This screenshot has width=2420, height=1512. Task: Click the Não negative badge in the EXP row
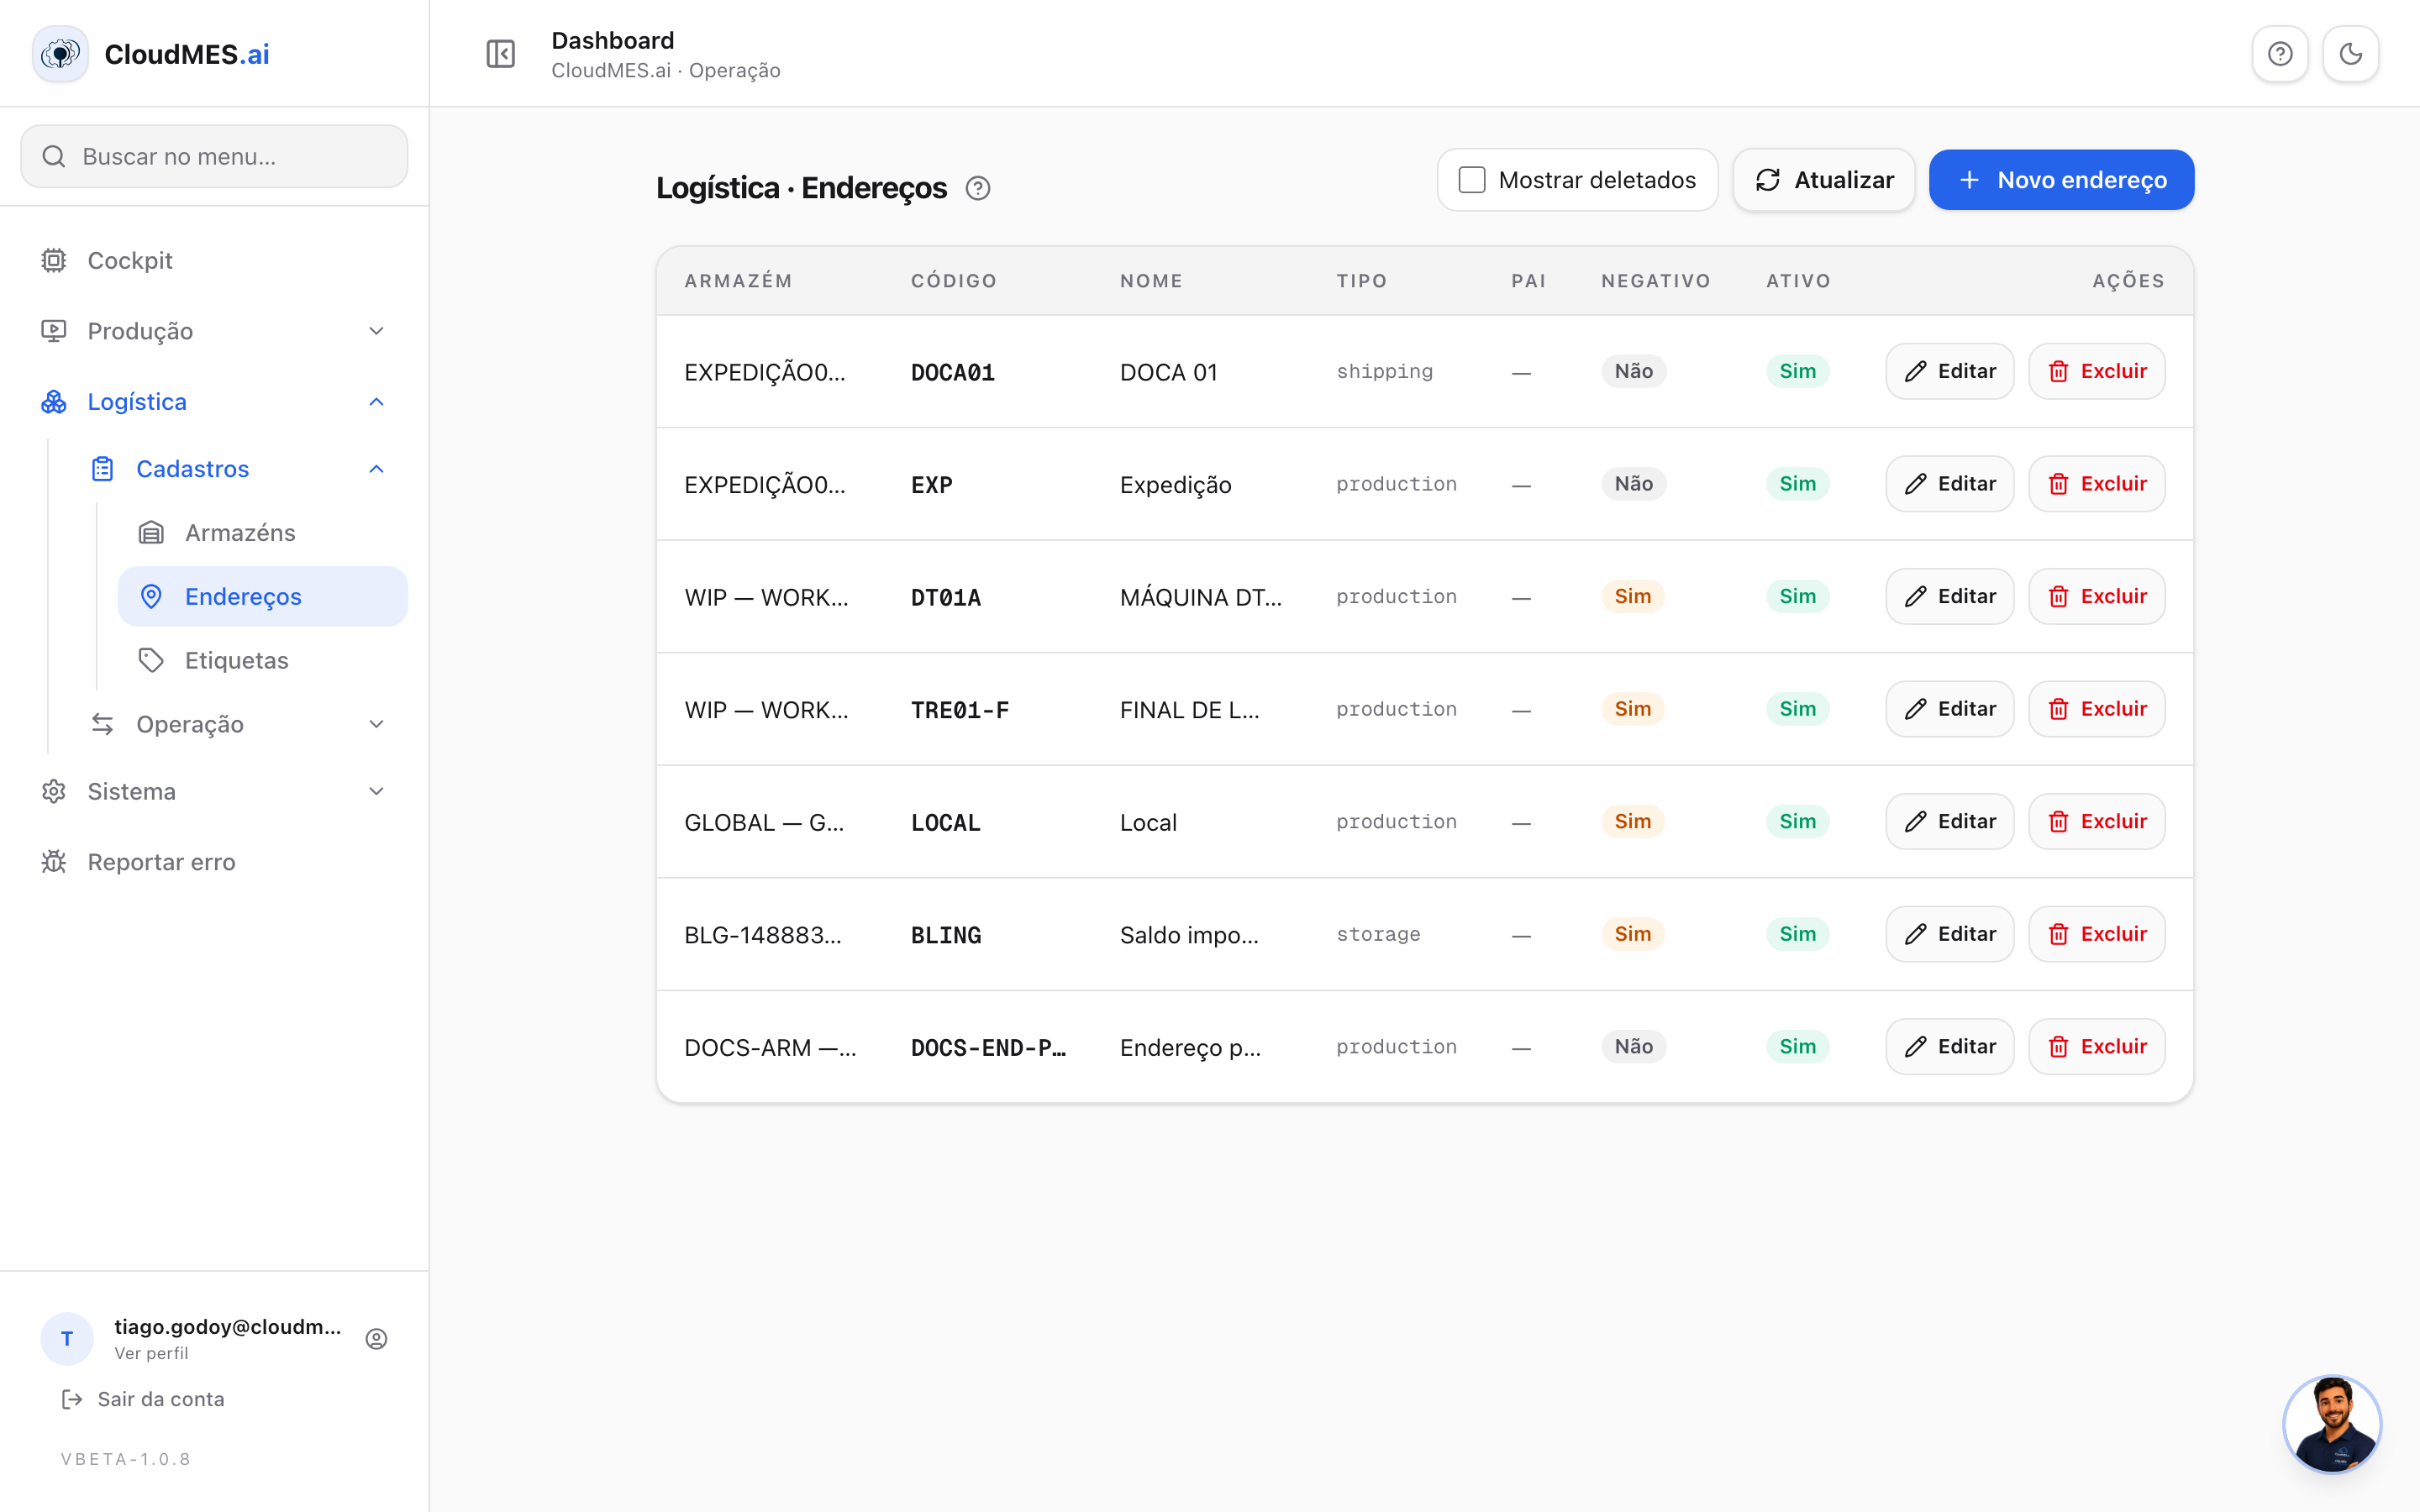coord(1633,484)
